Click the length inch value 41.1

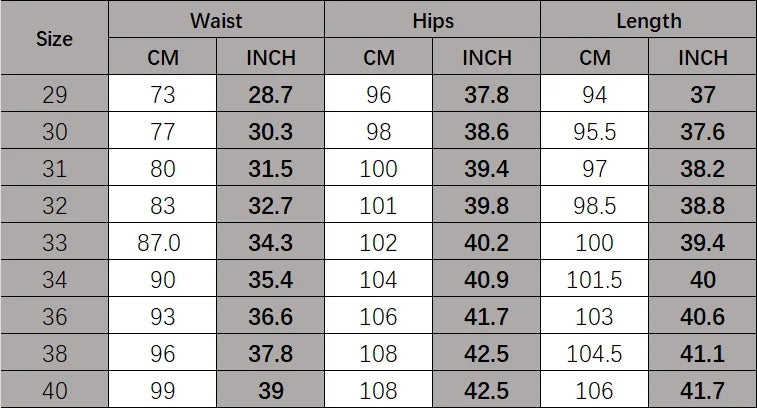703,354
